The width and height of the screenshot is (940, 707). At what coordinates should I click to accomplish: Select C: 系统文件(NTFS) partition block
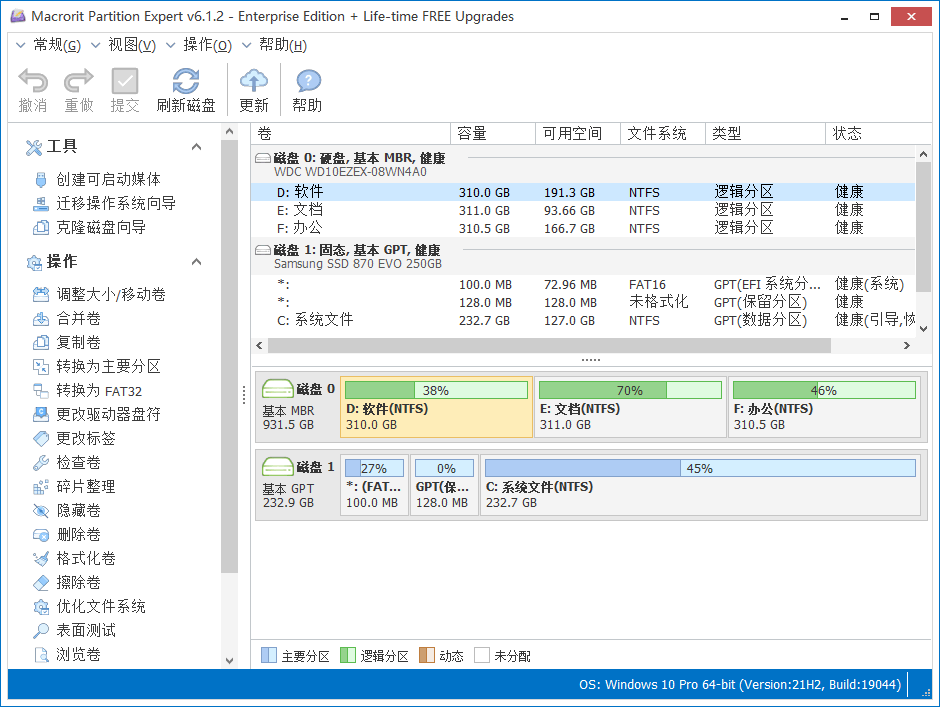(700, 485)
